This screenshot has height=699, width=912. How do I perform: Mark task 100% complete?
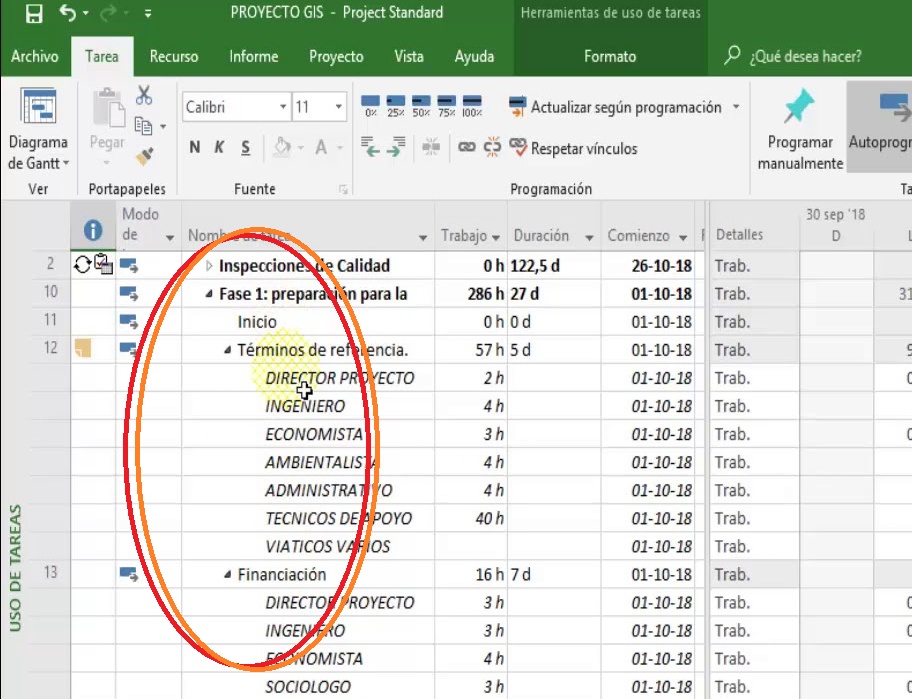(472, 106)
